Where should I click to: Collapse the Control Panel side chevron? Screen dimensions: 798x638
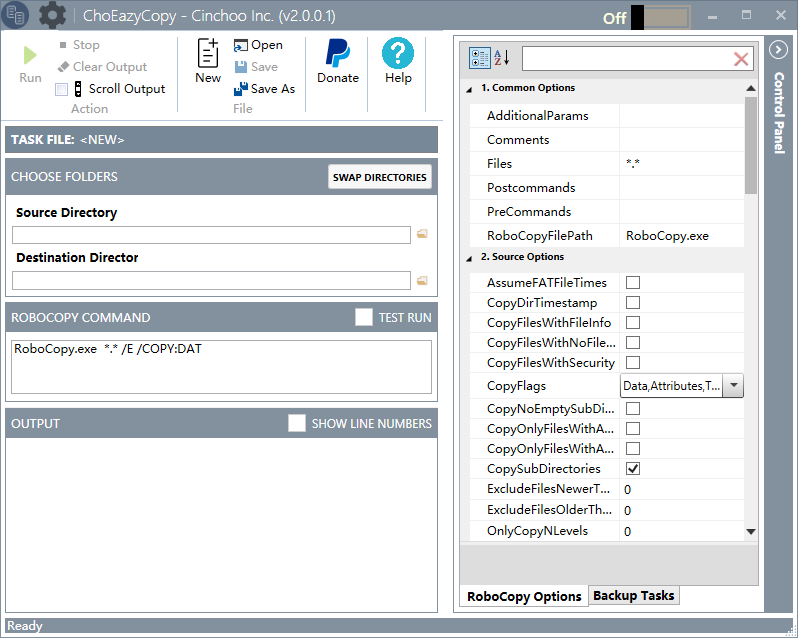pos(778,50)
